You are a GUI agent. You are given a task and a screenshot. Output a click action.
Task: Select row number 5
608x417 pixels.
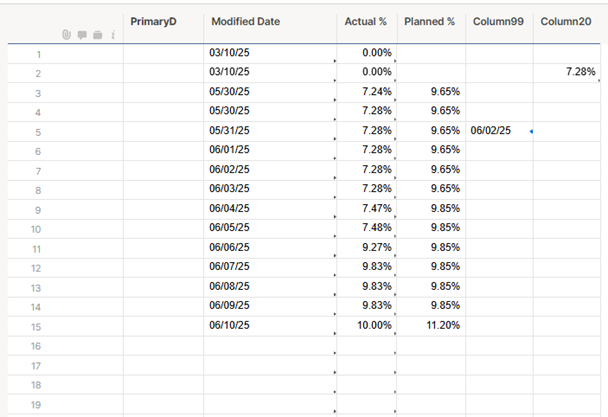38,132
